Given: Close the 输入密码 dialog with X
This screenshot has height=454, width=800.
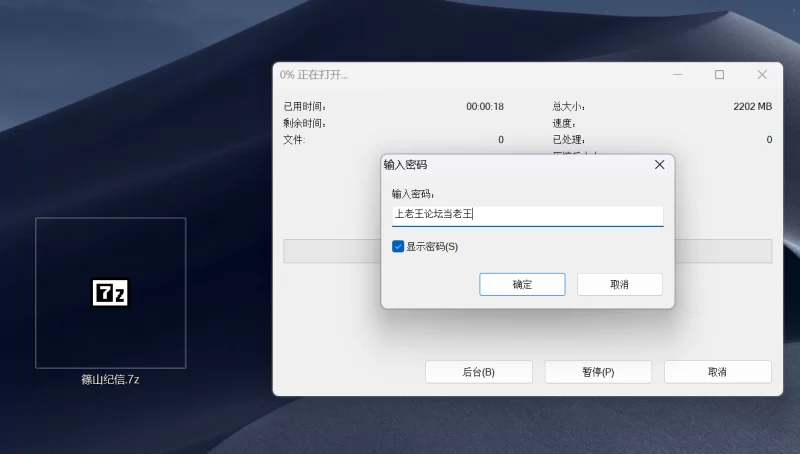Looking at the screenshot, I should click(659, 165).
